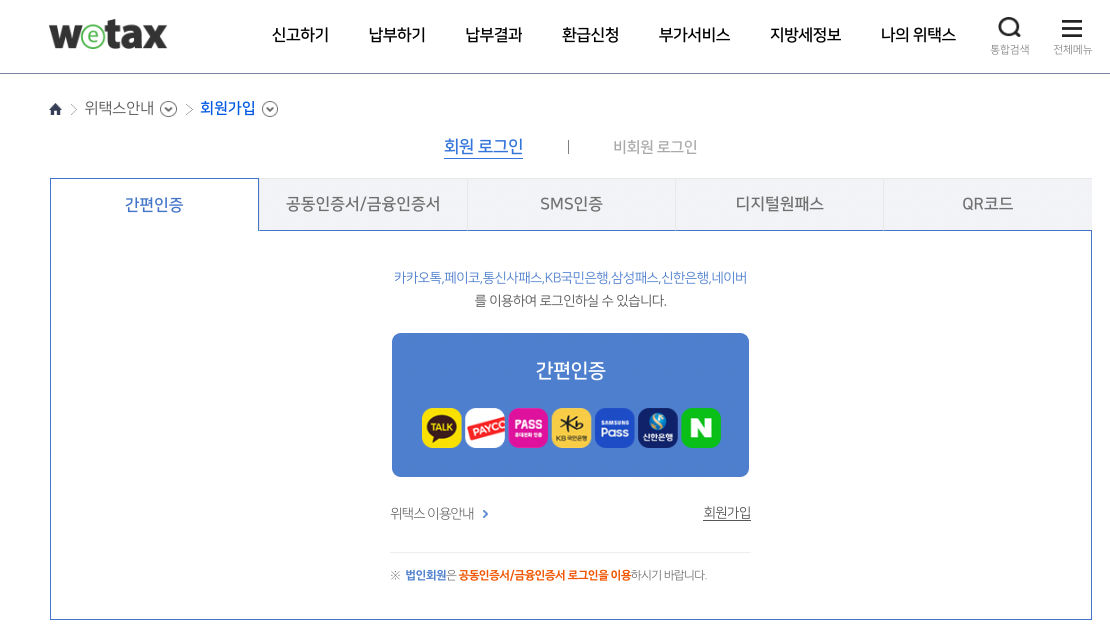This screenshot has width=1110, height=643.
Task: Open the 나의 위택스 menu
Action: pyautogui.click(x=918, y=35)
